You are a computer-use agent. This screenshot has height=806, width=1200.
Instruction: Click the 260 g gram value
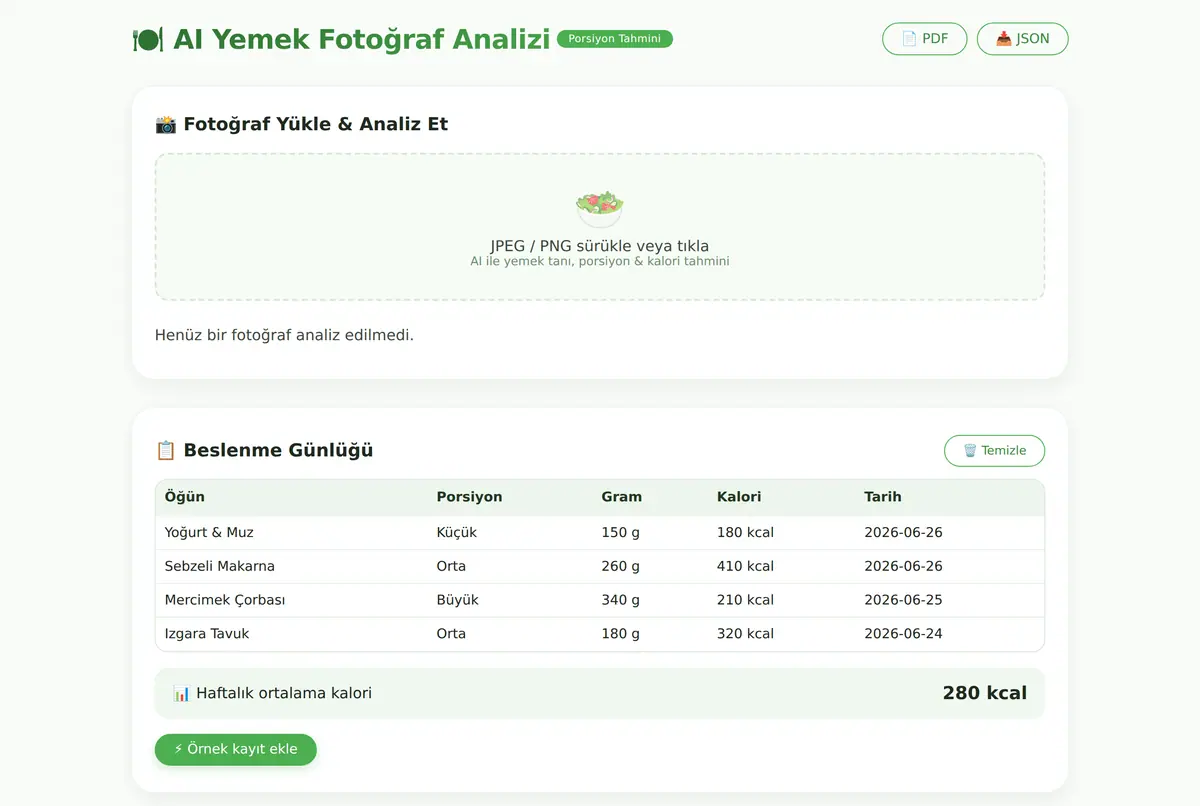pyautogui.click(x=621, y=566)
